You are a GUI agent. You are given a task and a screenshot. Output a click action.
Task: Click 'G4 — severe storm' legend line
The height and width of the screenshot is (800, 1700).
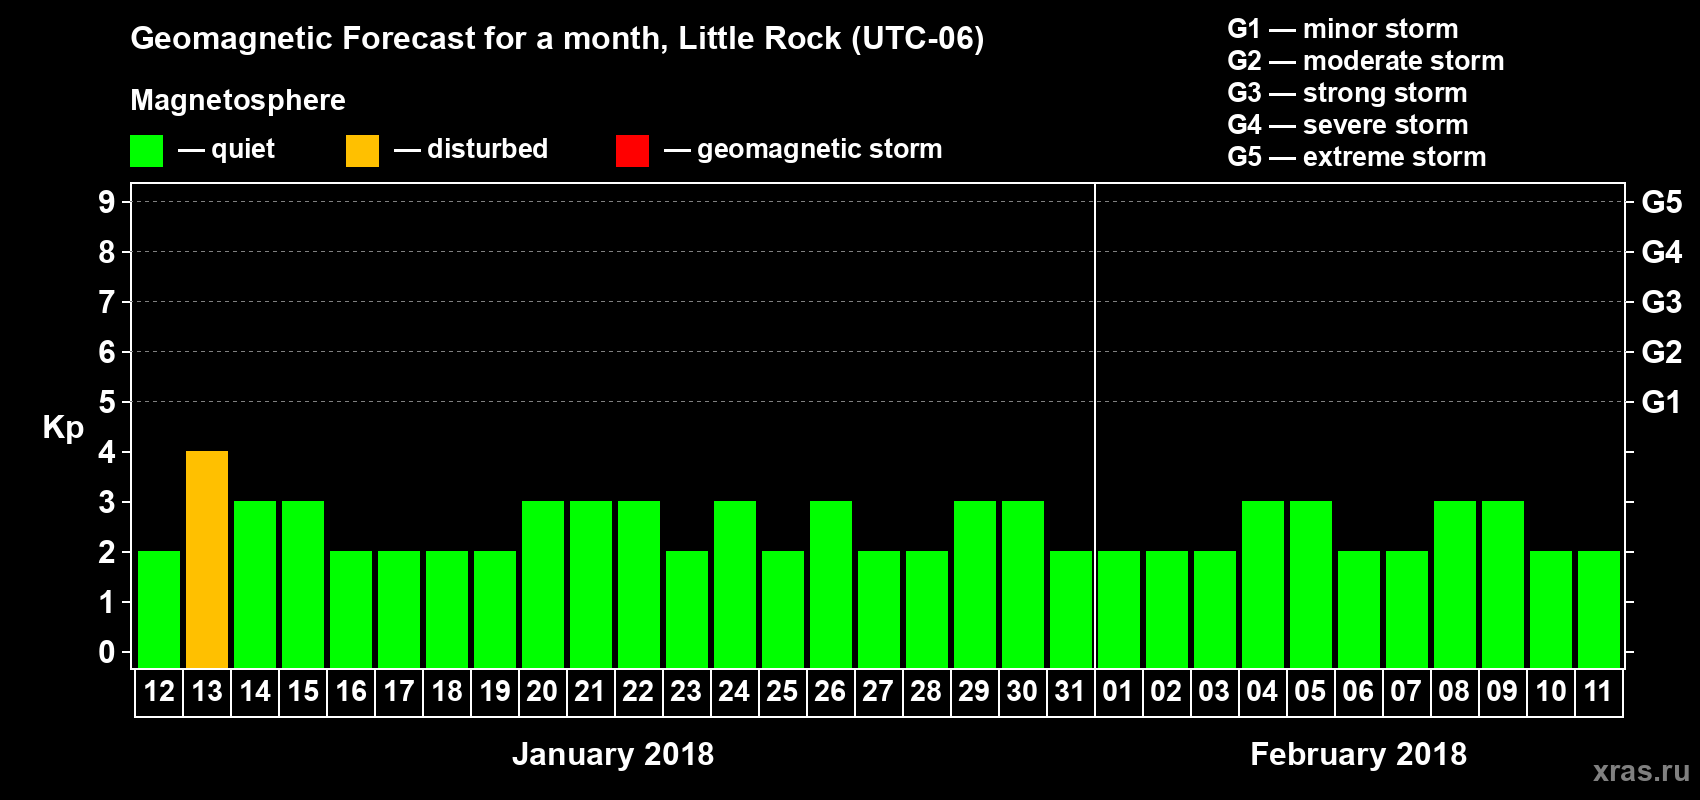pos(1347,125)
